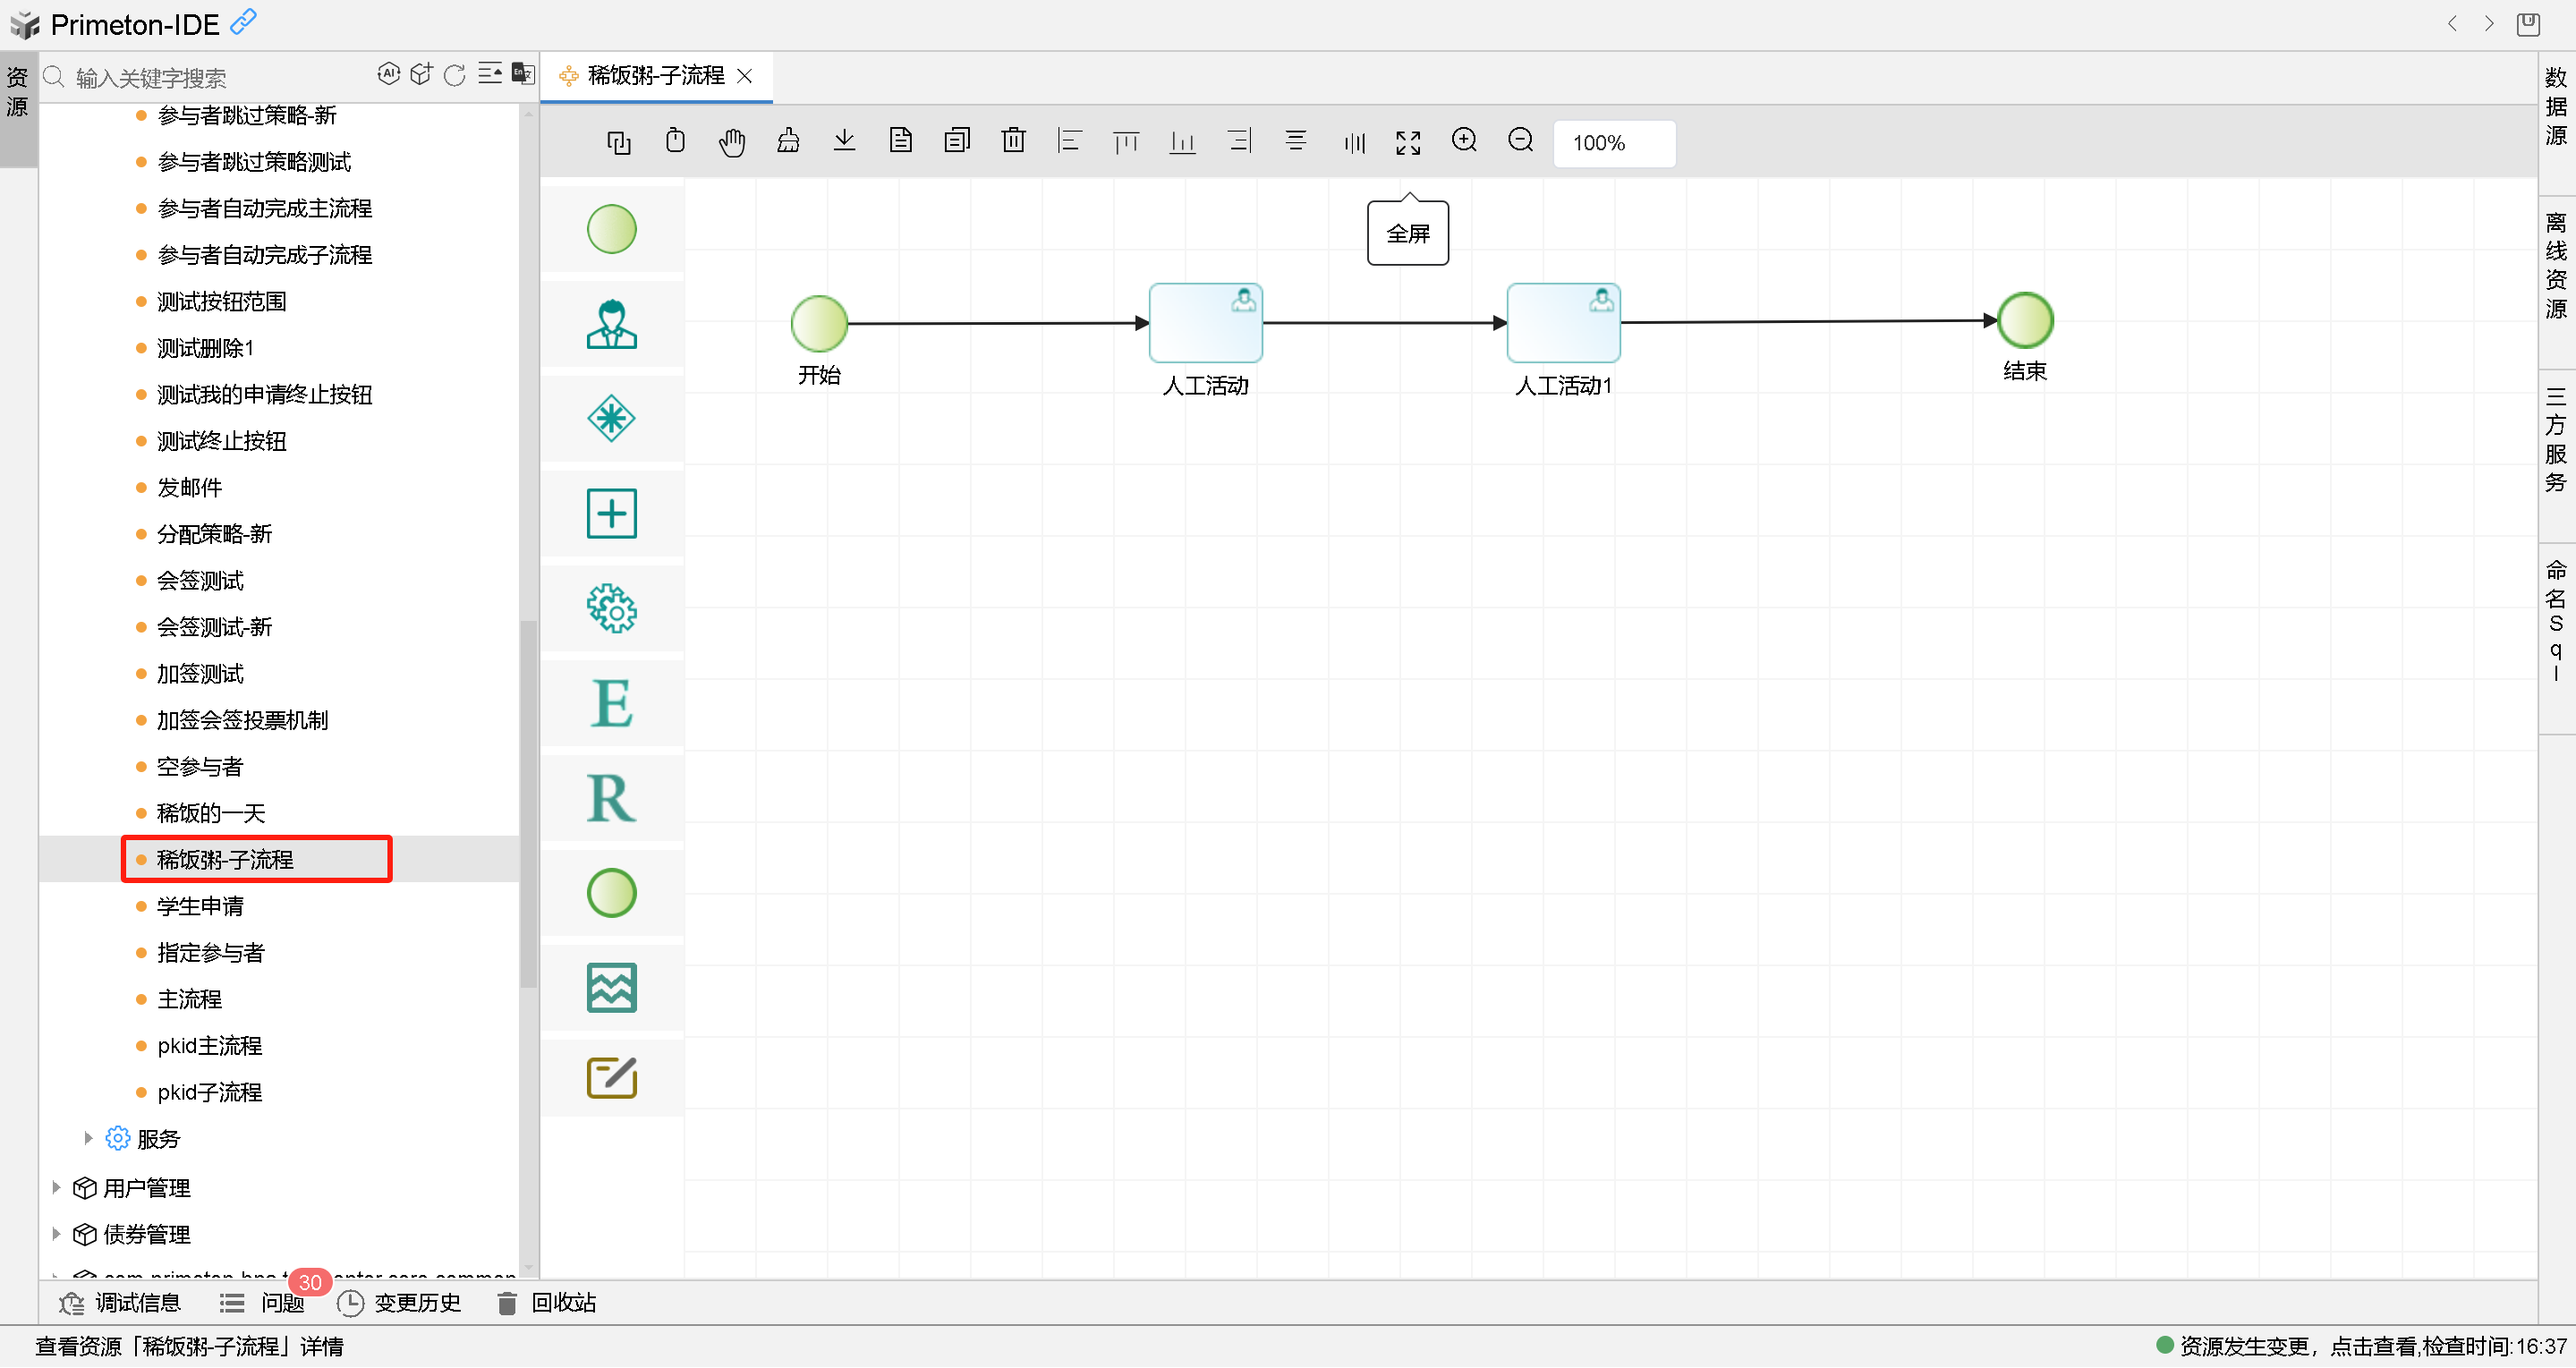The image size is (2576, 1368).
Task: Click the 100% zoom level field
Action: coord(1613,143)
